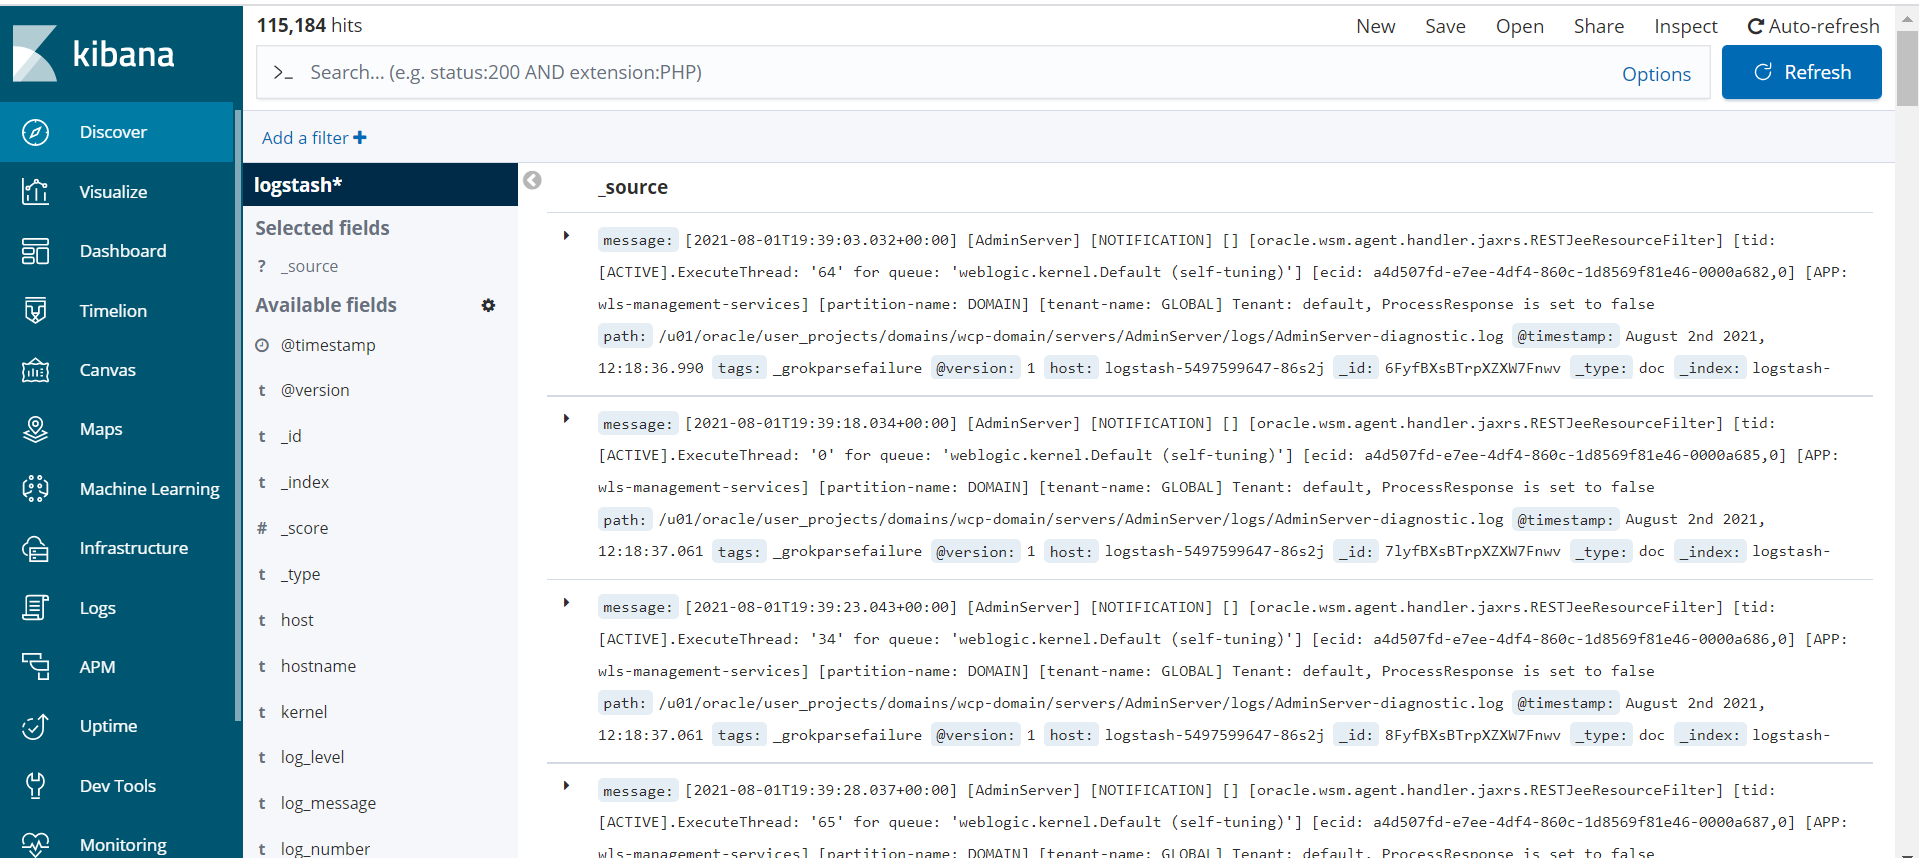
Task: Expand the log entry at 19:39:18.034
Action: (566, 419)
